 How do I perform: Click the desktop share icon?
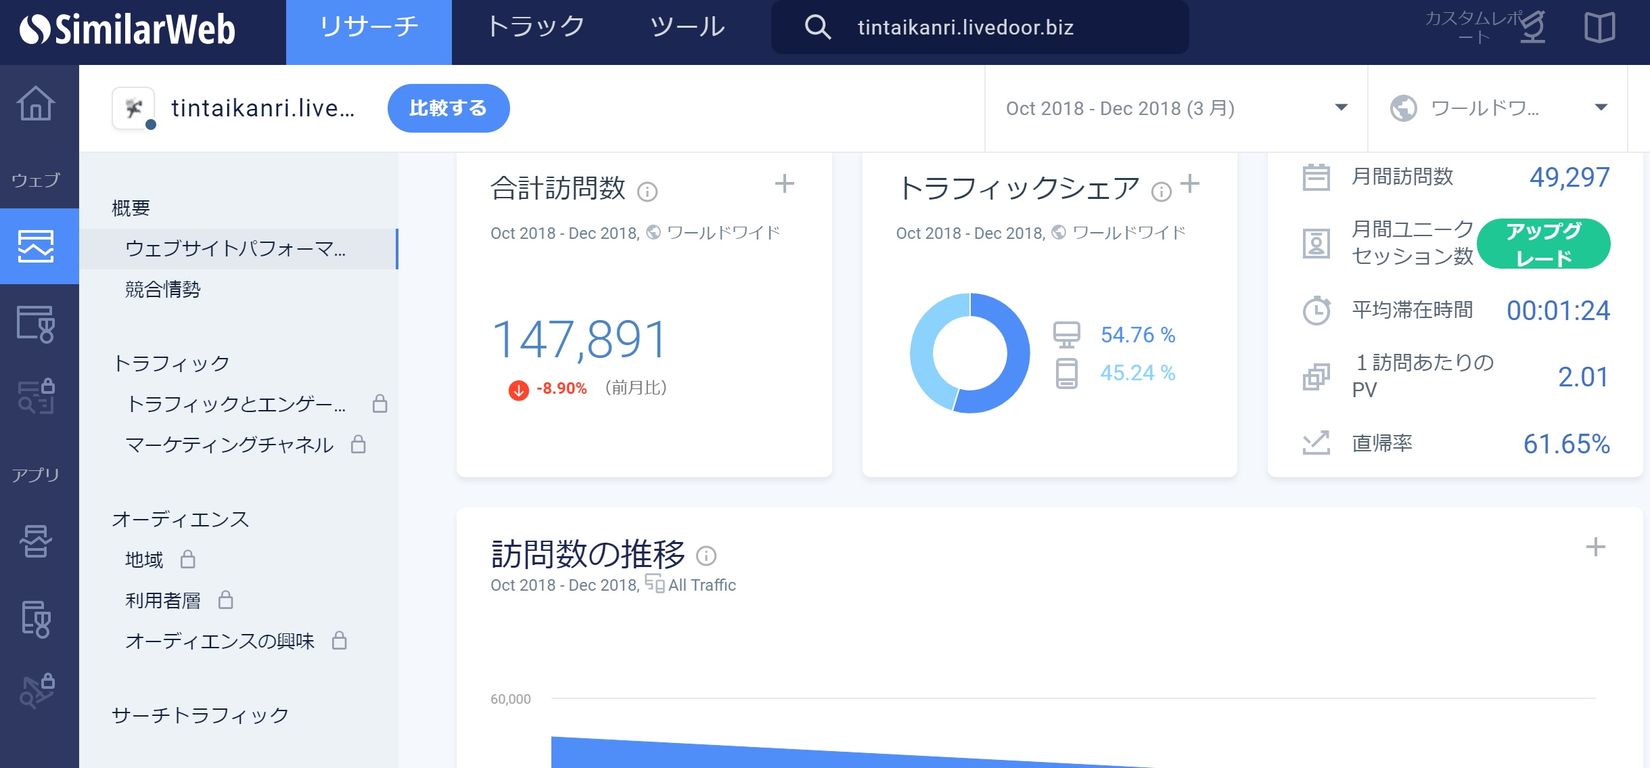(1067, 334)
